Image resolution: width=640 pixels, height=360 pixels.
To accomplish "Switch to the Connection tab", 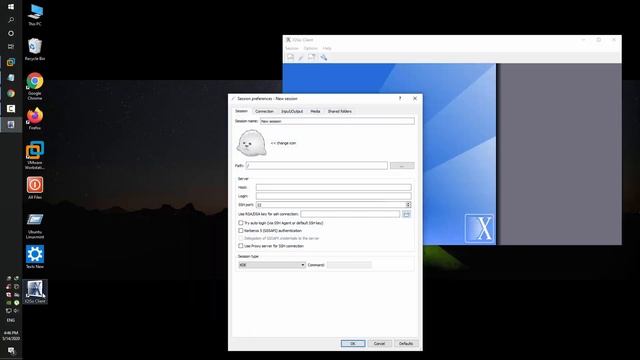I will pos(264,111).
